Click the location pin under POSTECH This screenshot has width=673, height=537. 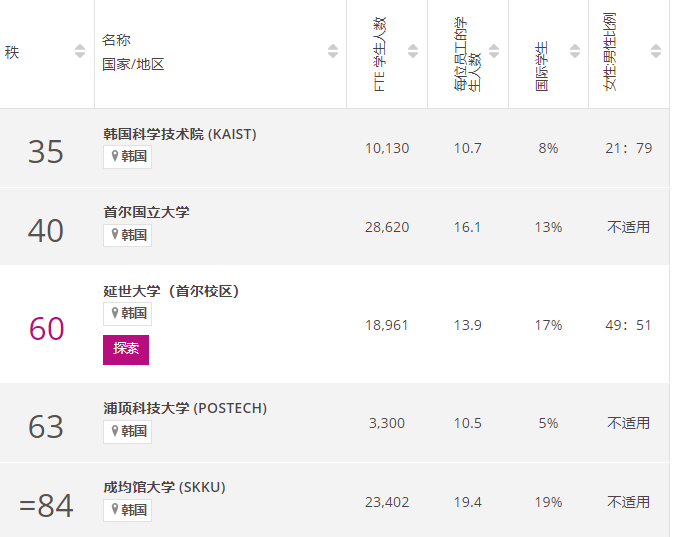115,431
